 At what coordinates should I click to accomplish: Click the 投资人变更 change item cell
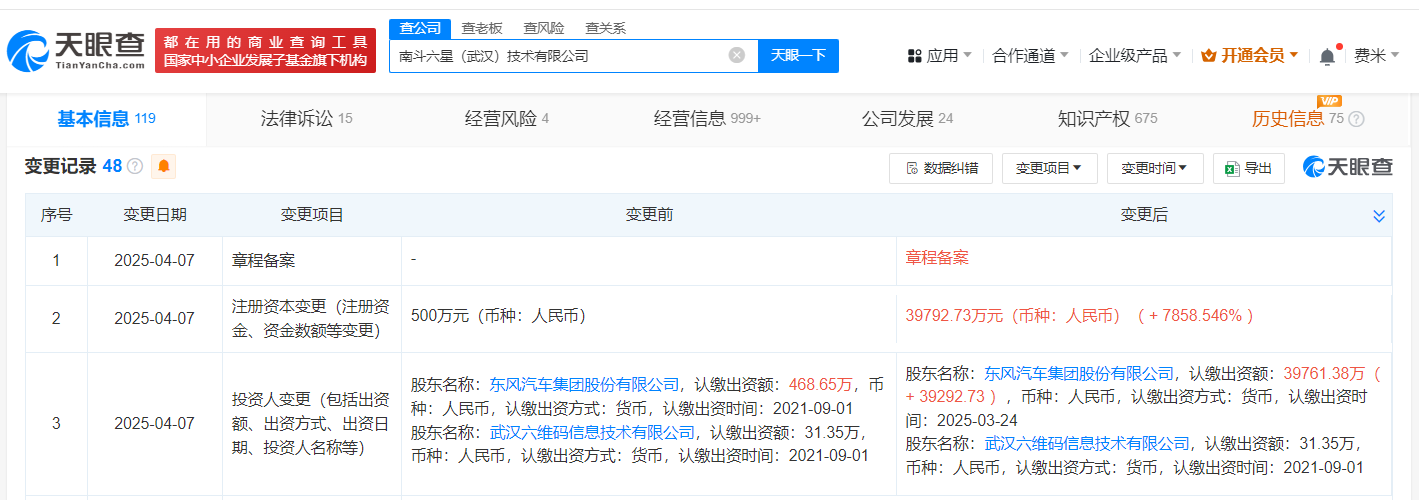312,423
